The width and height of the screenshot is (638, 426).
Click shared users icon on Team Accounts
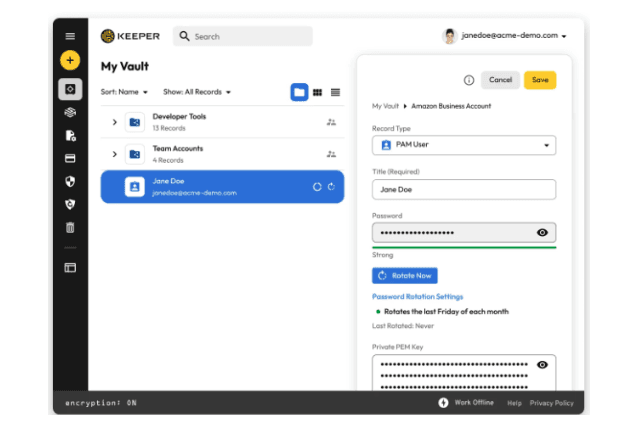coord(331,154)
